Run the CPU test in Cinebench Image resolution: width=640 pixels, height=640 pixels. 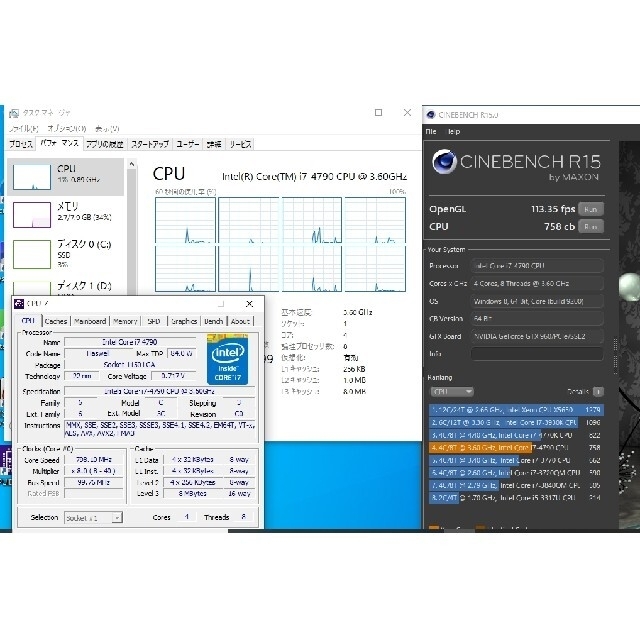[591, 227]
